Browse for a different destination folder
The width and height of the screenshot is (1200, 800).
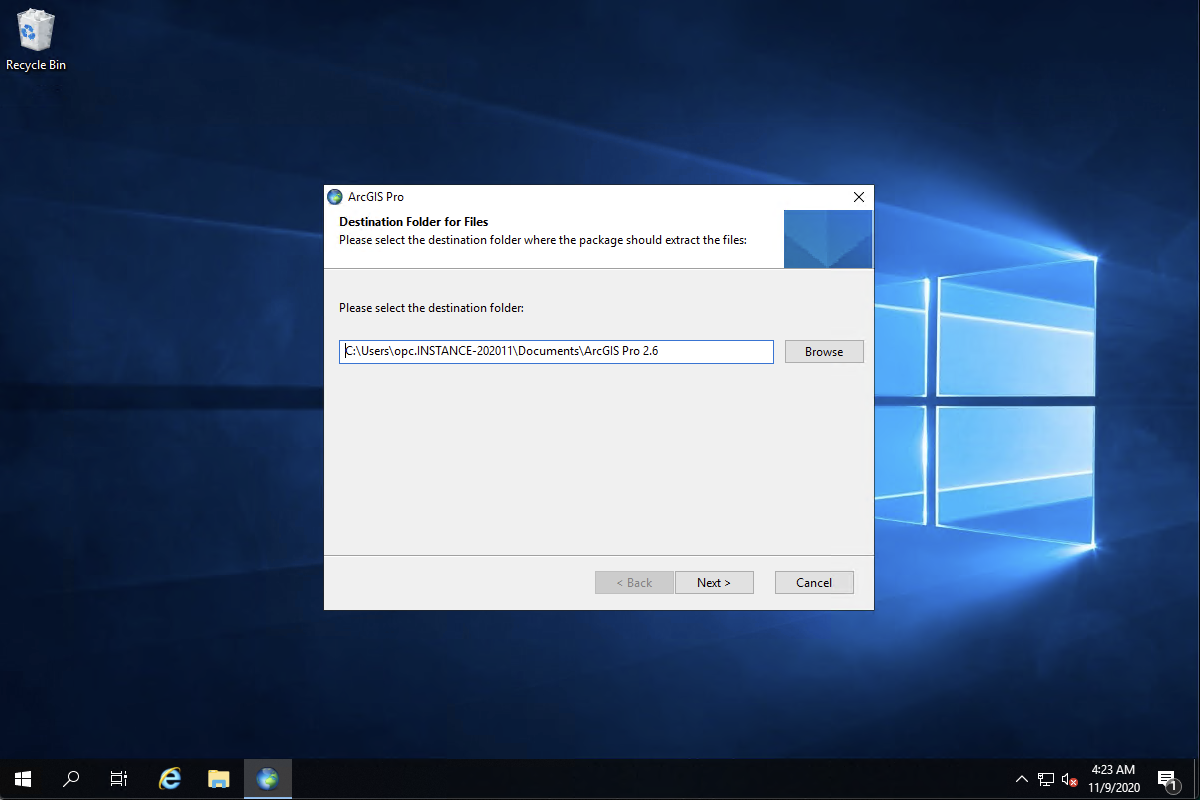[823, 351]
